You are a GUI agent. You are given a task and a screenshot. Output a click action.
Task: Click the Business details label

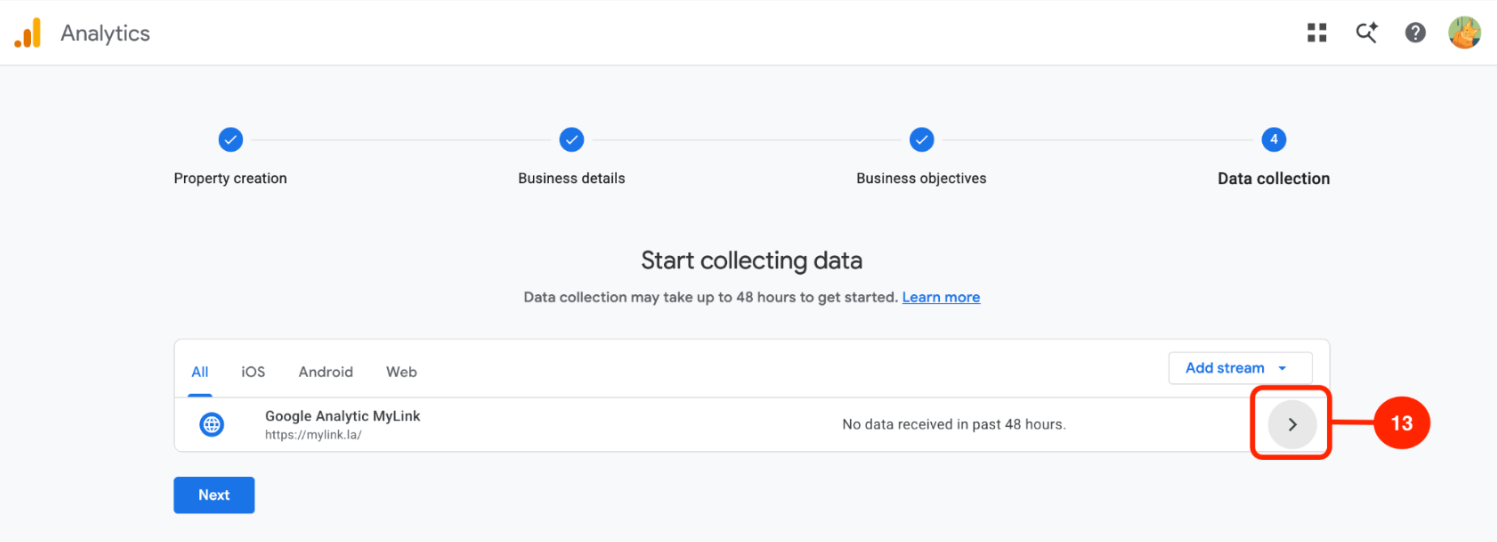coord(571,178)
